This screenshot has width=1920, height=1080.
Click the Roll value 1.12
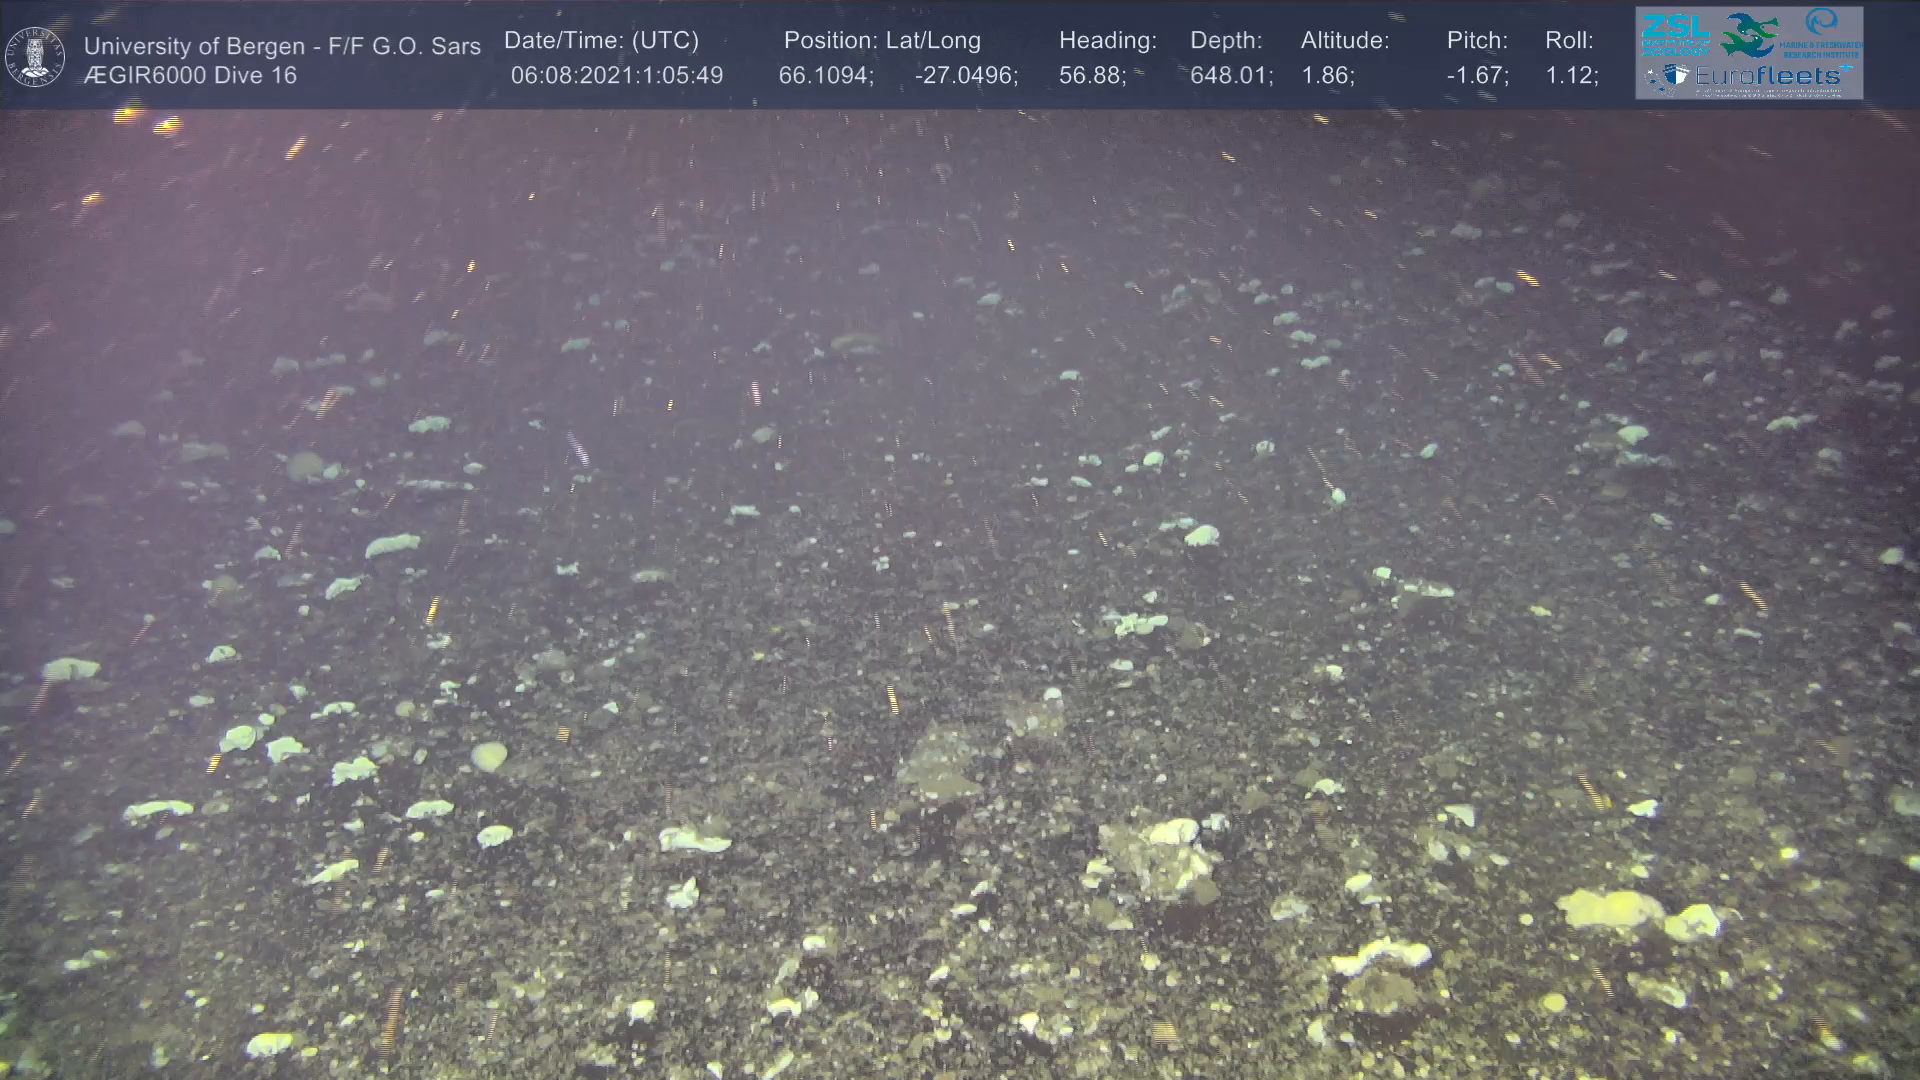pos(1570,75)
